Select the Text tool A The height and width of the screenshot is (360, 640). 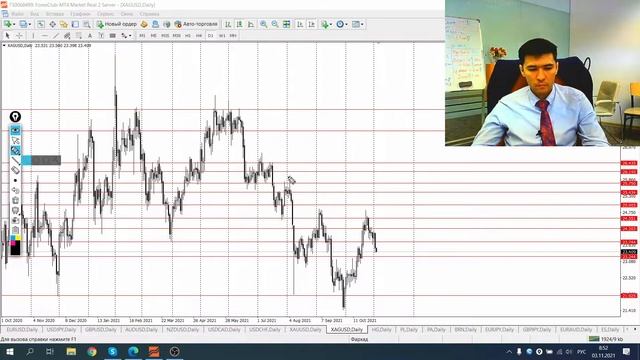90,36
